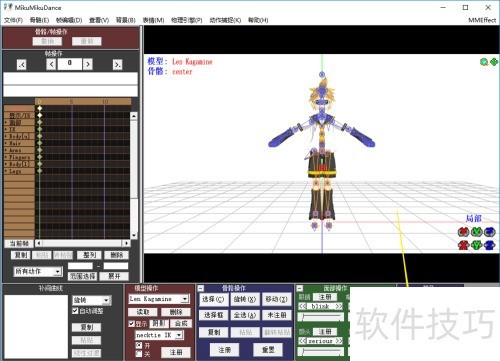Click the viewport zoom magnifier icon
This screenshot has width=500, height=361.
point(484,62)
